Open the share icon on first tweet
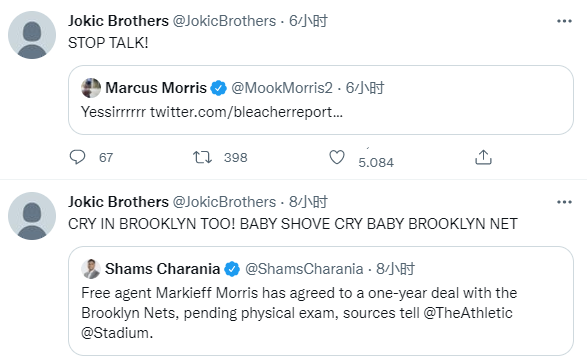The height and width of the screenshot is (360, 587). 483,157
